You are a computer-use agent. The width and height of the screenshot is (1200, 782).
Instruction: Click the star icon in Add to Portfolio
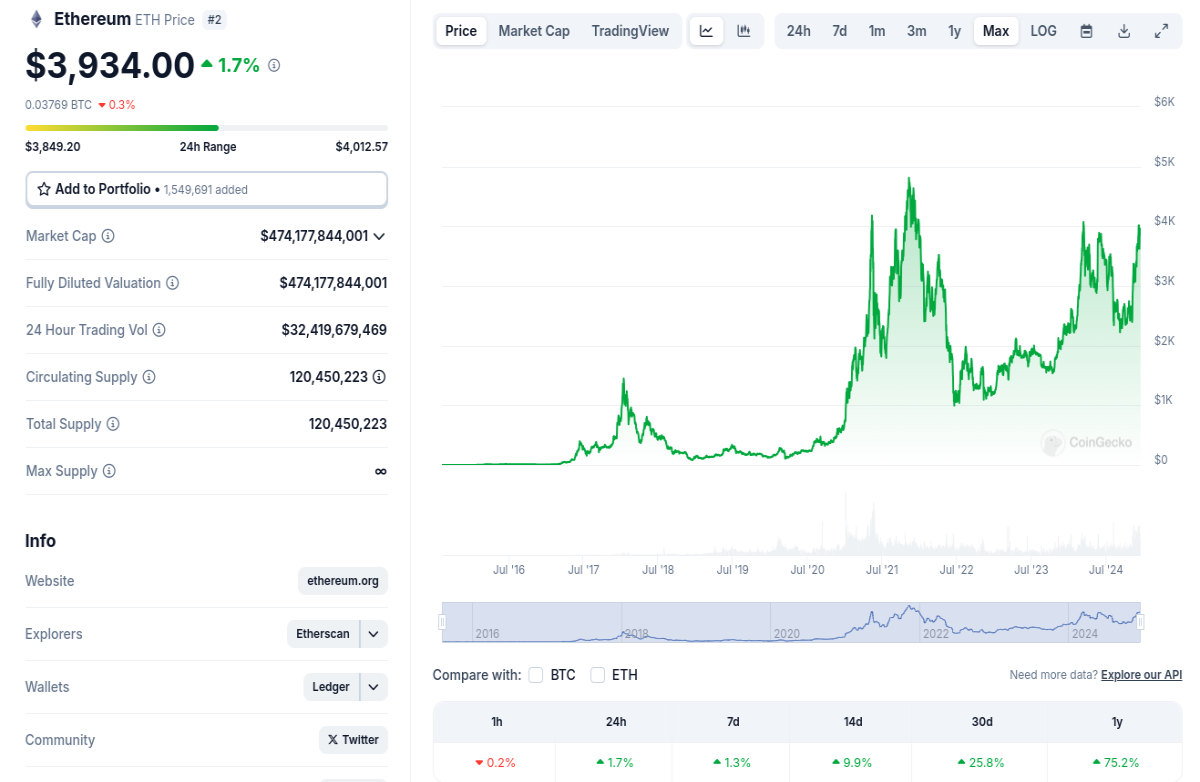click(x=44, y=189)
